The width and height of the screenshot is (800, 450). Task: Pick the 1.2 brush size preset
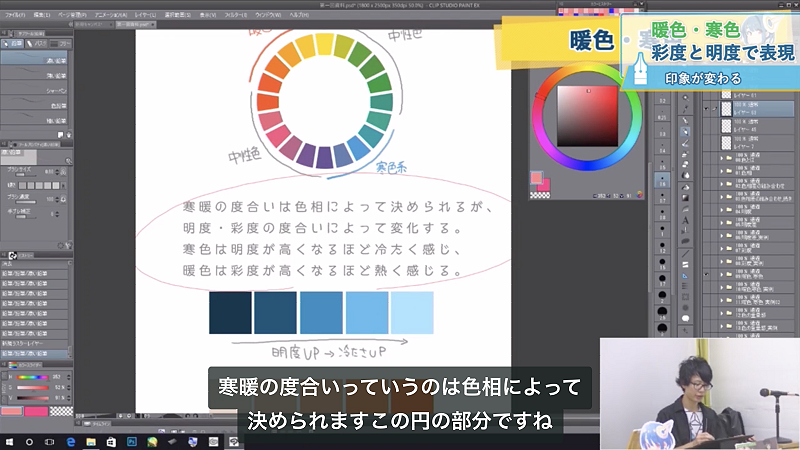pos(662,247)
